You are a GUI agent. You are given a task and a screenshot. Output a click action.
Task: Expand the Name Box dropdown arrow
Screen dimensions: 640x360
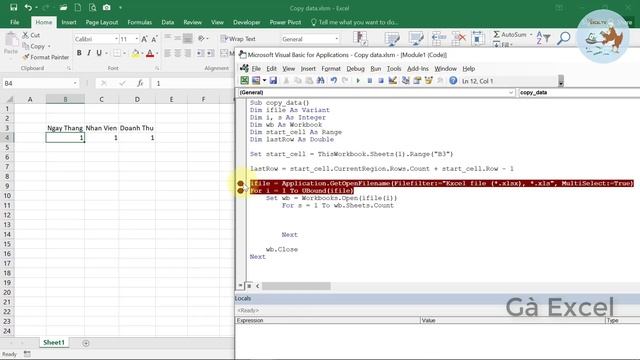point(75,83)
